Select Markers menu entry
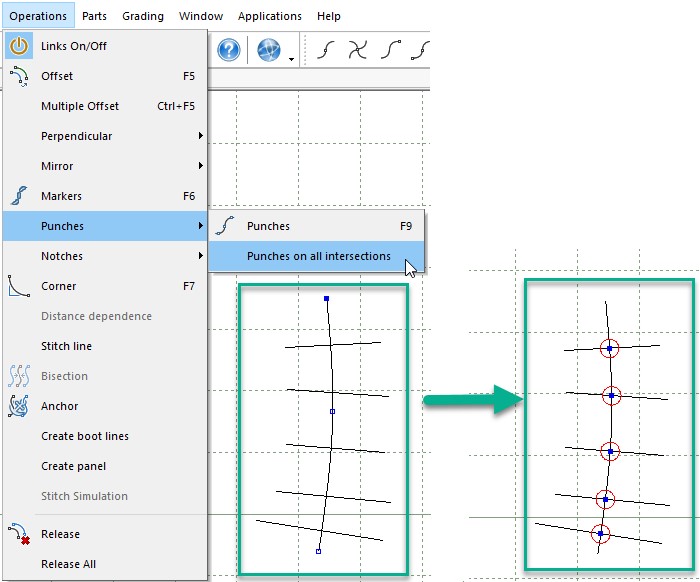700x582 pixels. pos(105,196)
